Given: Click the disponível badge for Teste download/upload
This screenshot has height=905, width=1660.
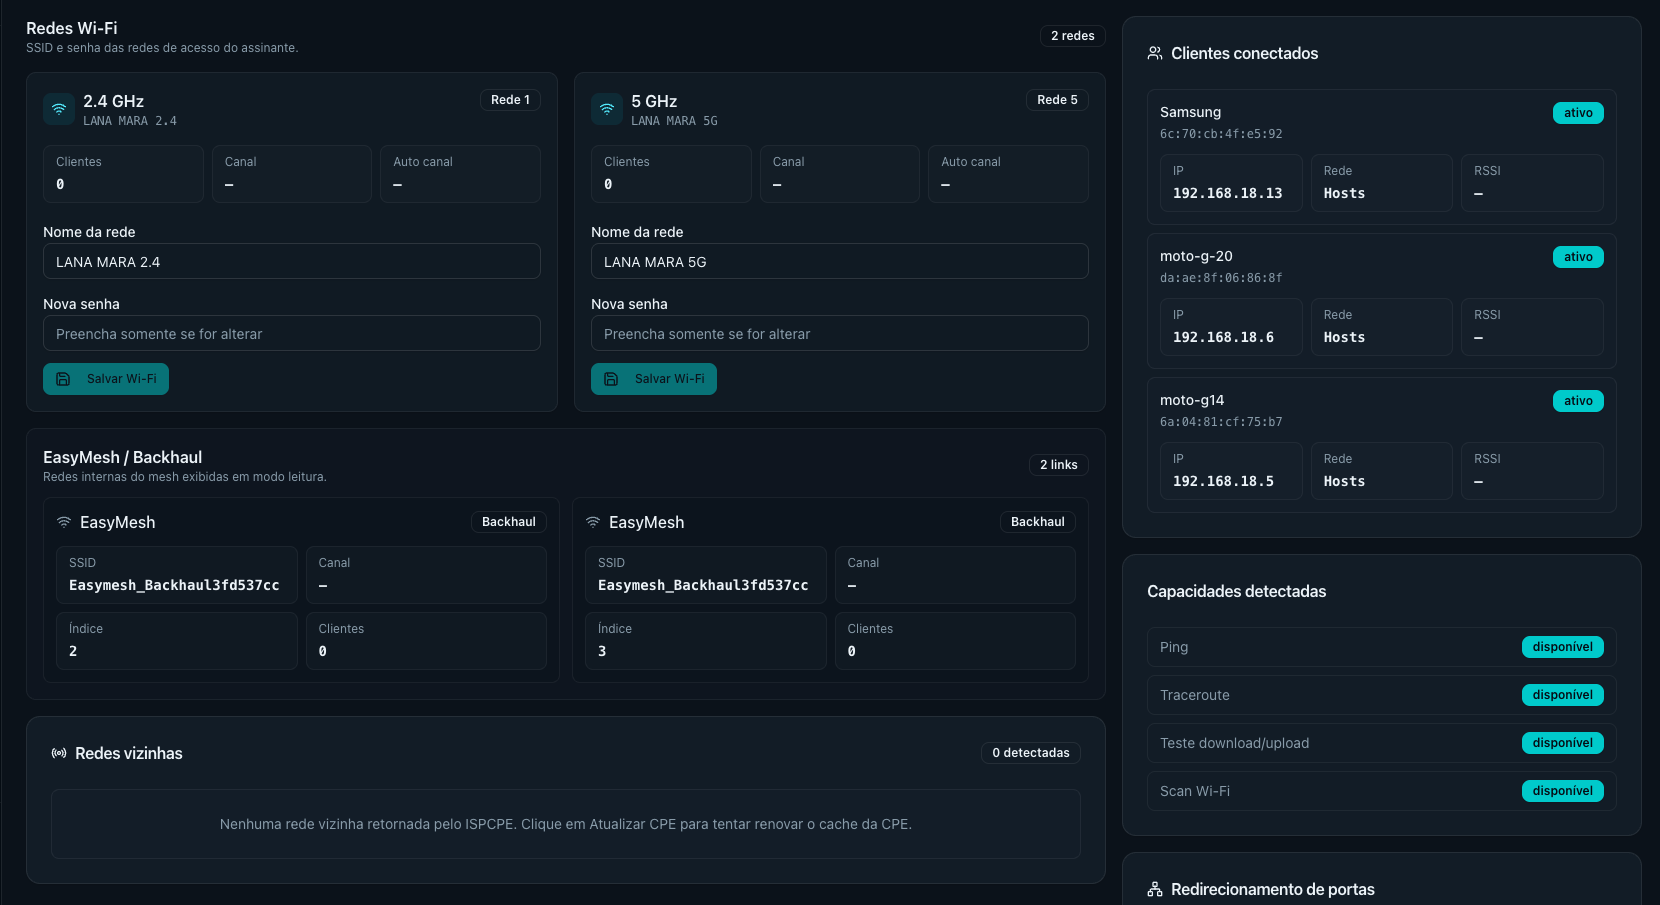Looking at the screenshot, I should (1563, 743).
